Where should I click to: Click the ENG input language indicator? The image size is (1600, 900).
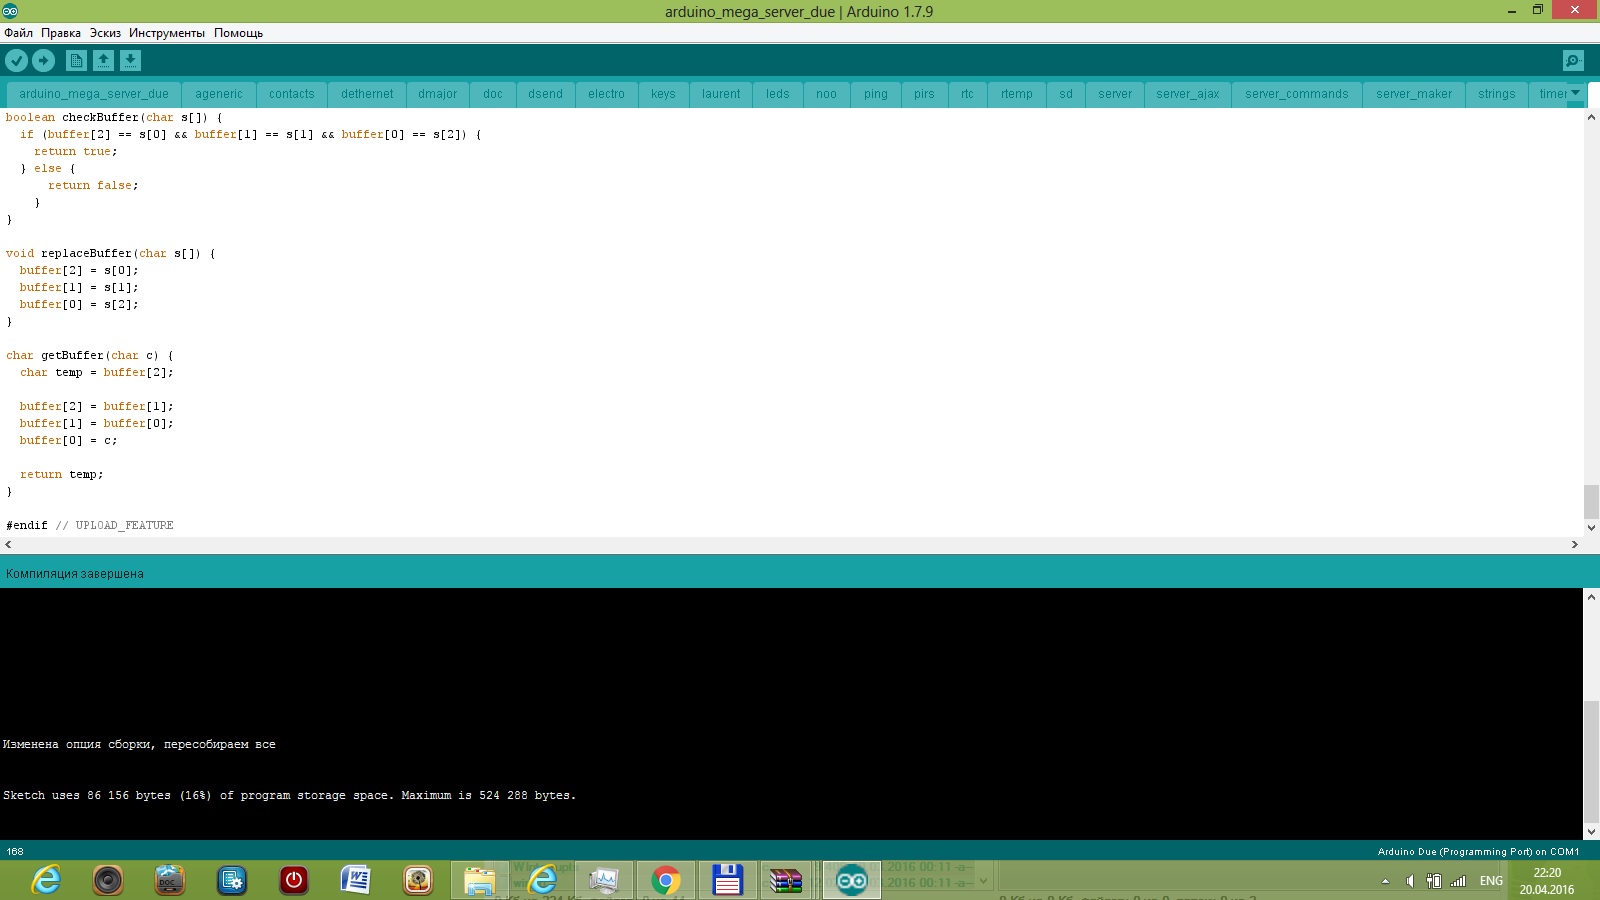pos(1491,881)
